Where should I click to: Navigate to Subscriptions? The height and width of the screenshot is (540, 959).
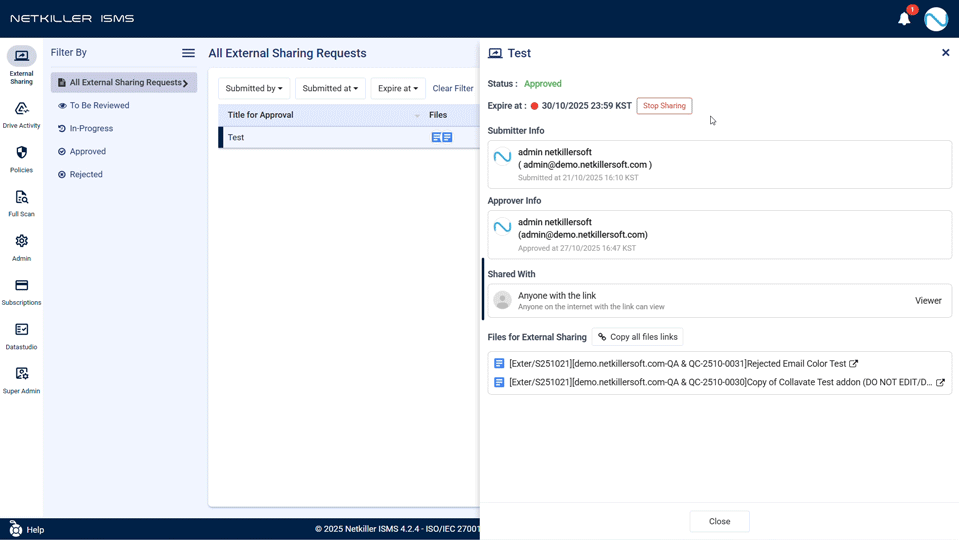21,291
